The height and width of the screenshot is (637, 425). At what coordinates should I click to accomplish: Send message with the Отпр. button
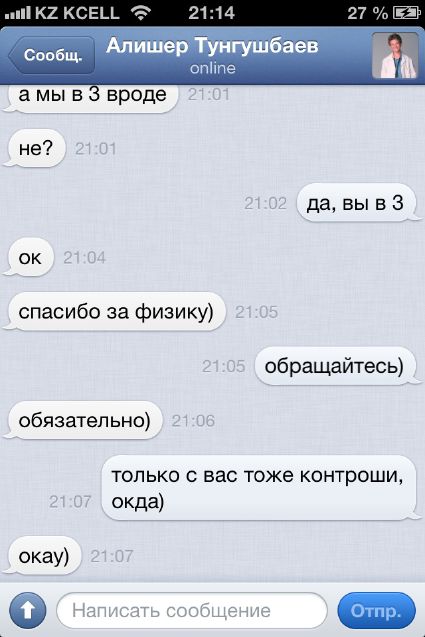(377, 611)
